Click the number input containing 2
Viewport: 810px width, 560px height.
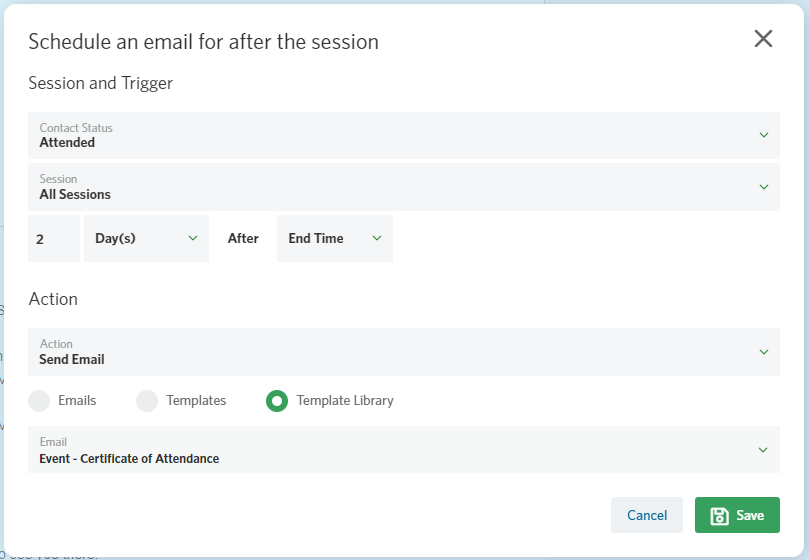(54, 238)
